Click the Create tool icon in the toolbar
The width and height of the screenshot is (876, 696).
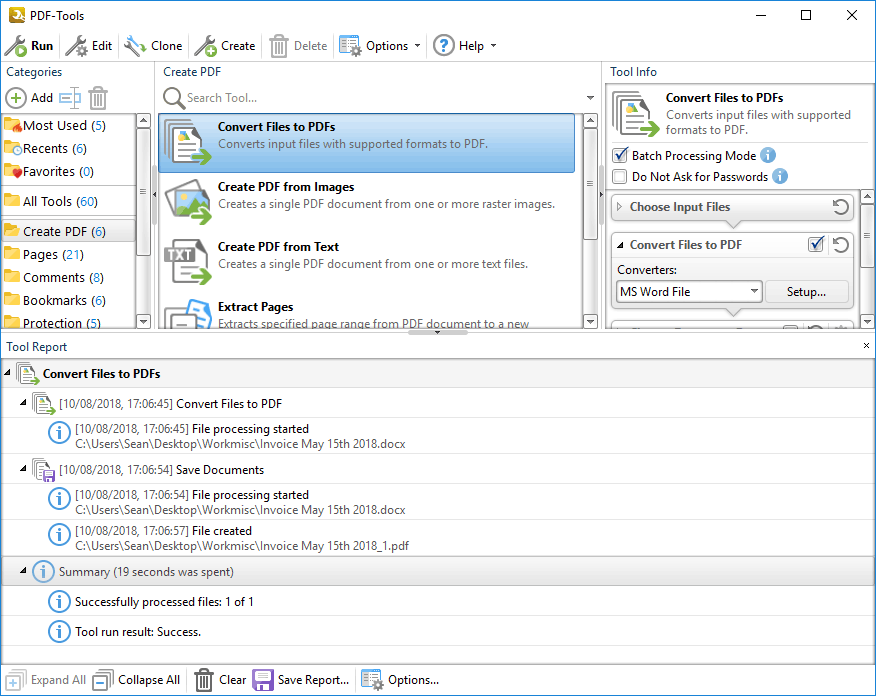point(205,46)
